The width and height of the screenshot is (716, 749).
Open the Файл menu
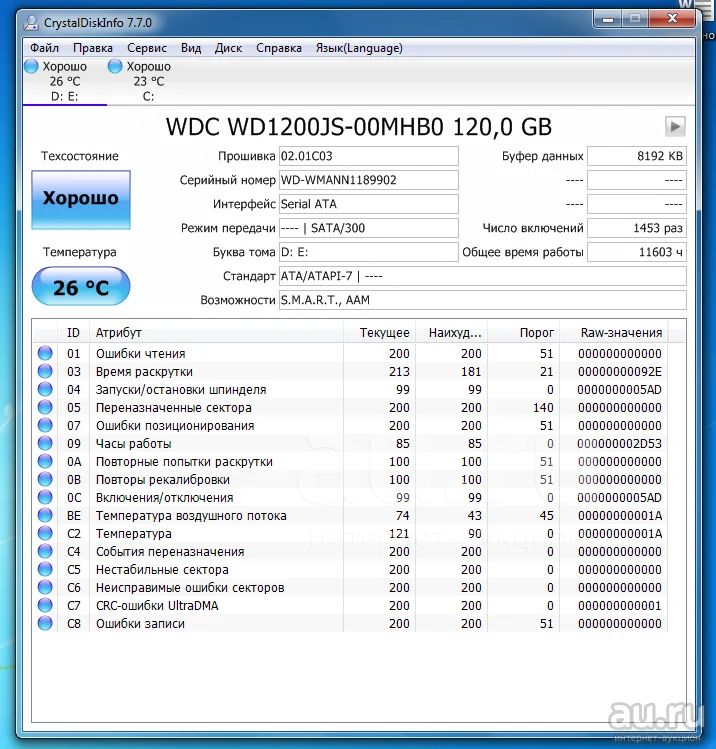44,48
